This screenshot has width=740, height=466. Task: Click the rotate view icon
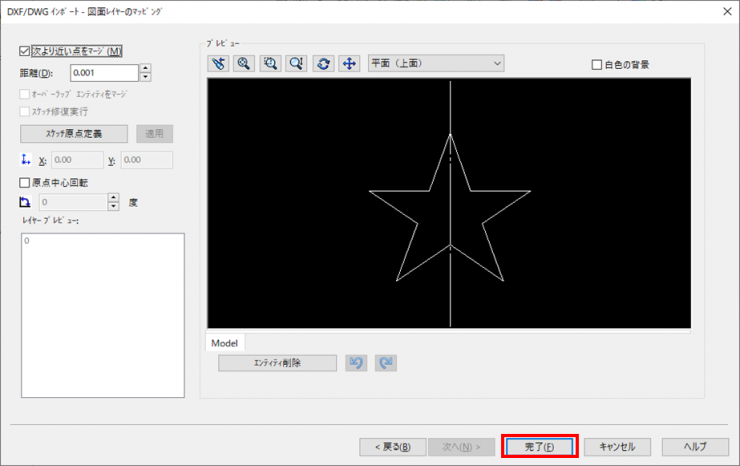[x=323, y=63]
